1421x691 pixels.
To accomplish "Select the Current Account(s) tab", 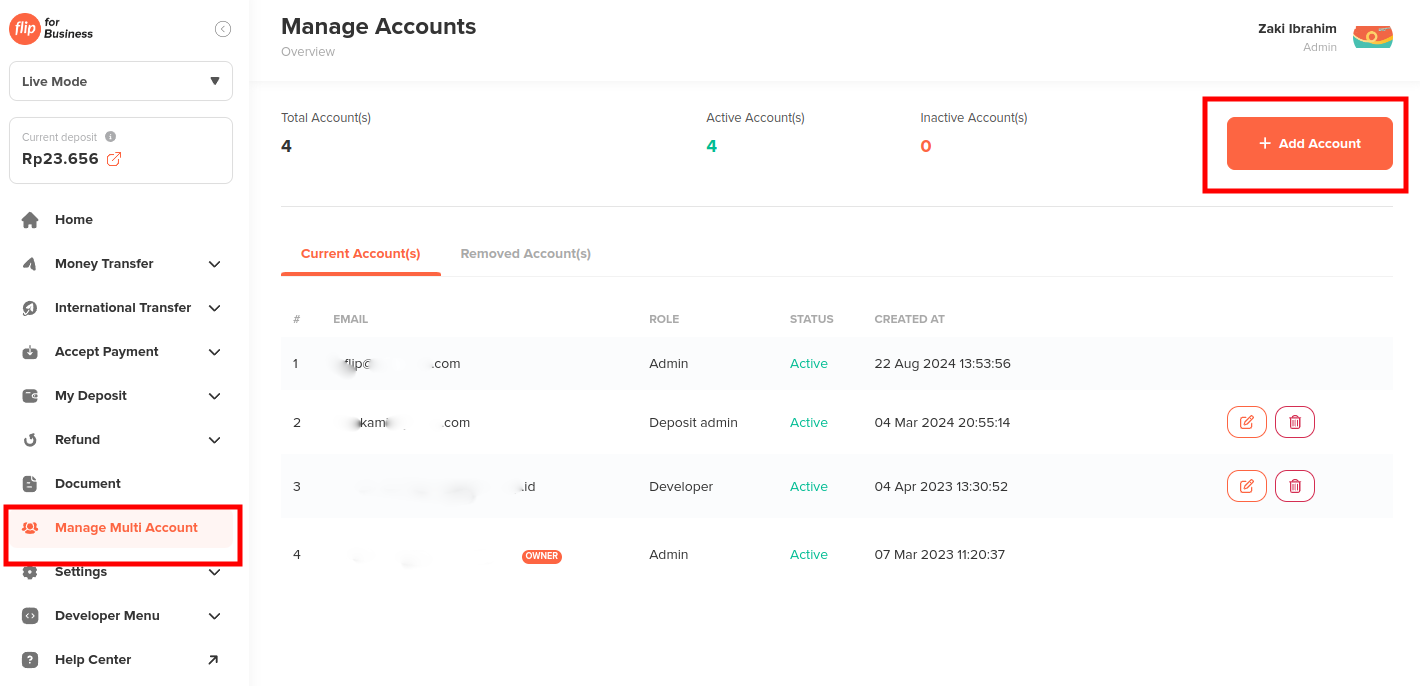I will point(360,253).
